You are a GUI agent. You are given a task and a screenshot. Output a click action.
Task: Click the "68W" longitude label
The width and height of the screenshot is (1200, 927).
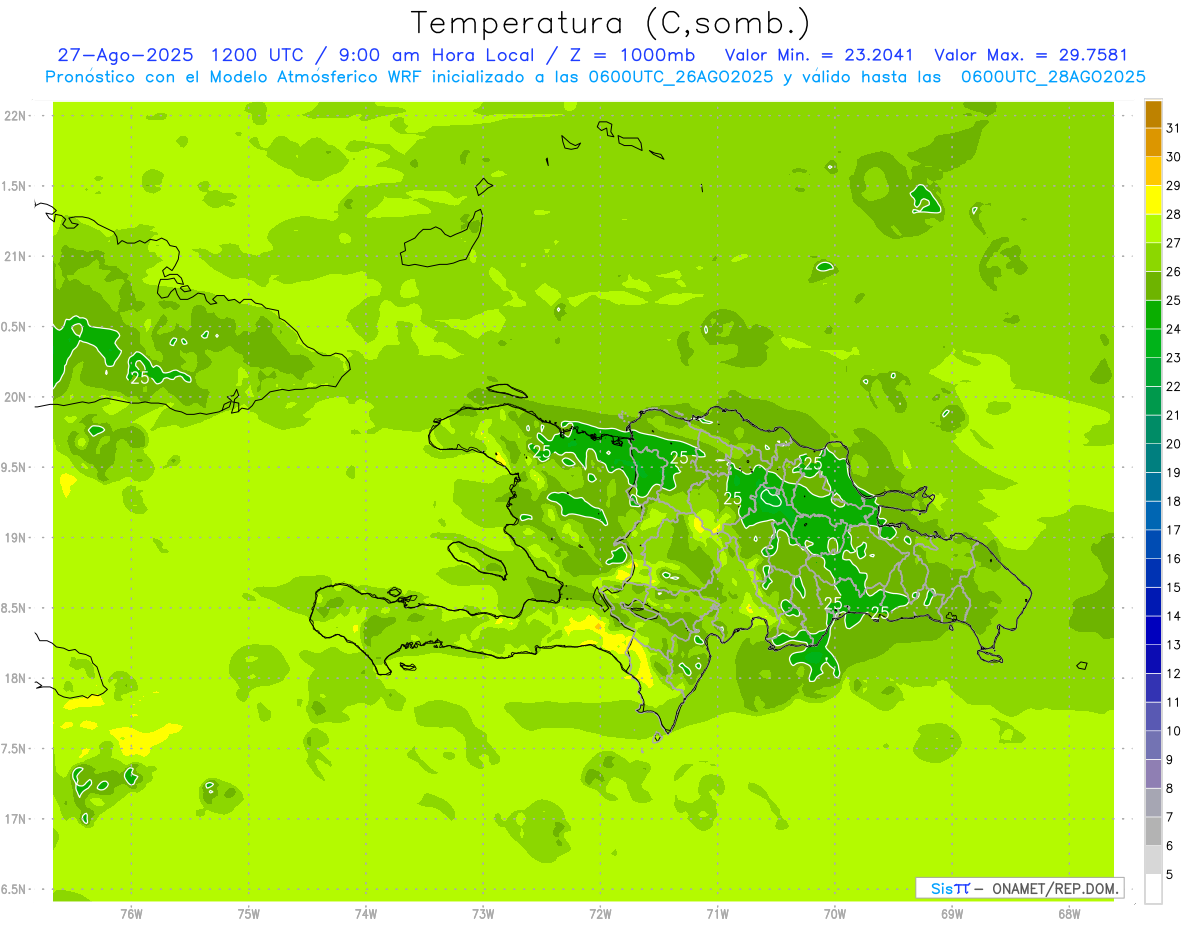pyautogui.click(x=1069, y=914)
